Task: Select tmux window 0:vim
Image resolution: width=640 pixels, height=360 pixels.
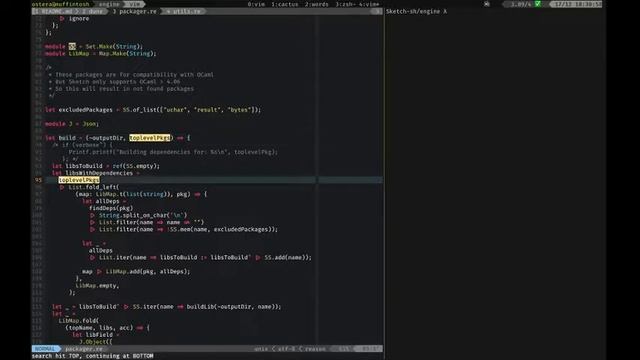Action: (x=256, y=4)
